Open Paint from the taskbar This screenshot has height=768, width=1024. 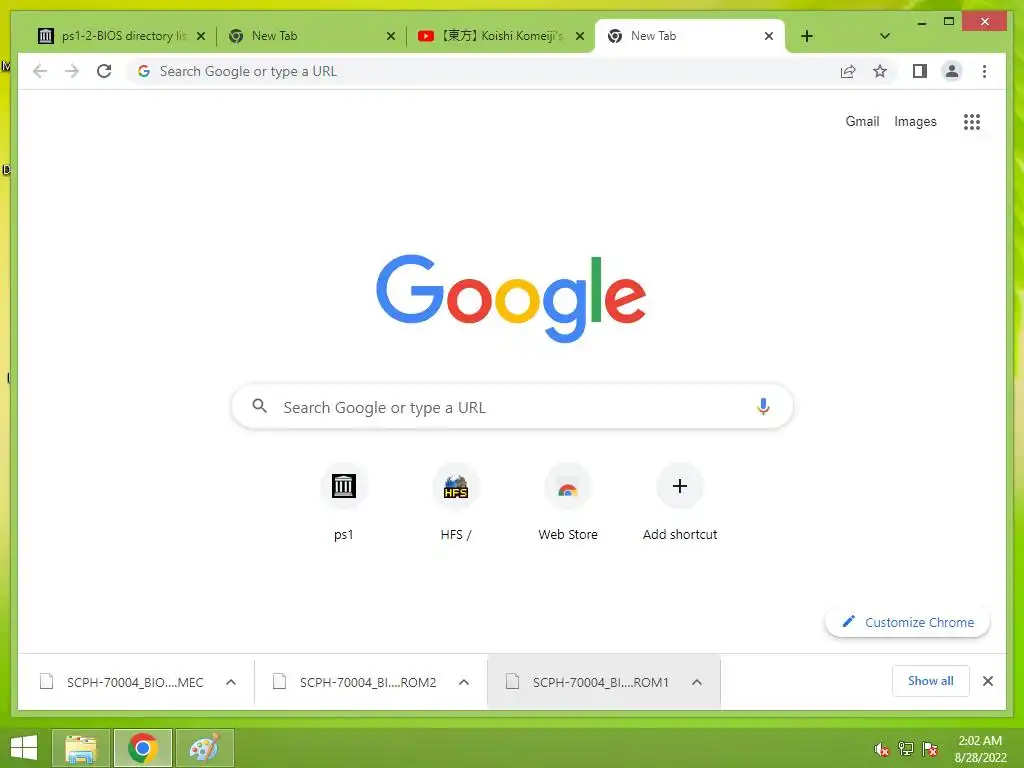tap(204, 748)
